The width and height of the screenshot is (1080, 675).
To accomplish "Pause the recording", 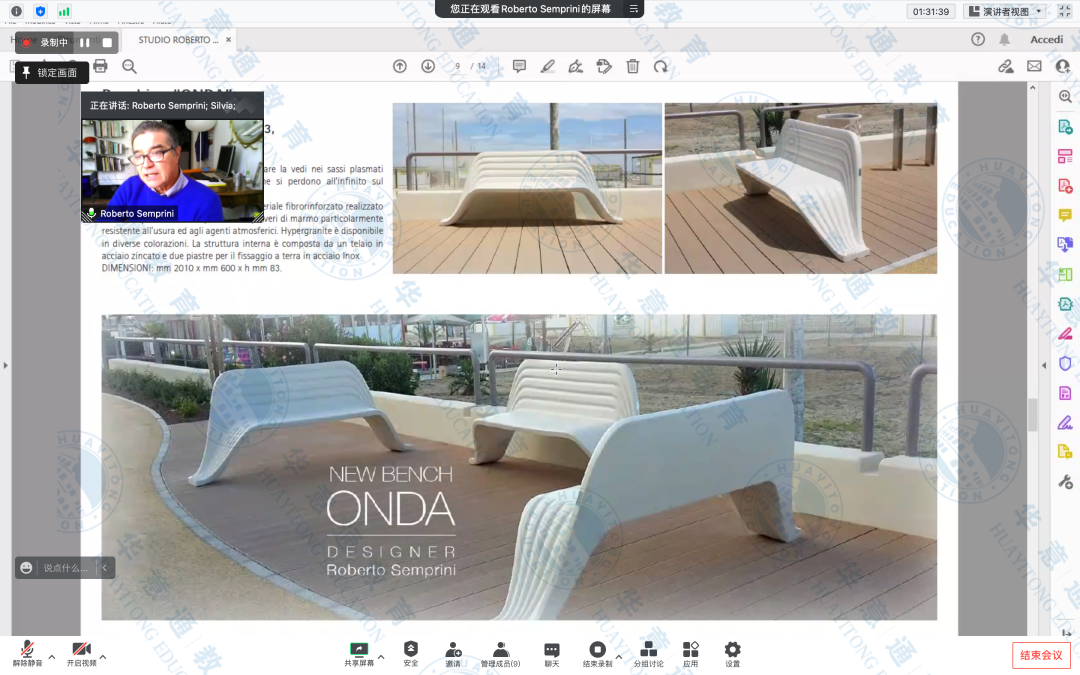I will point(85,43).
